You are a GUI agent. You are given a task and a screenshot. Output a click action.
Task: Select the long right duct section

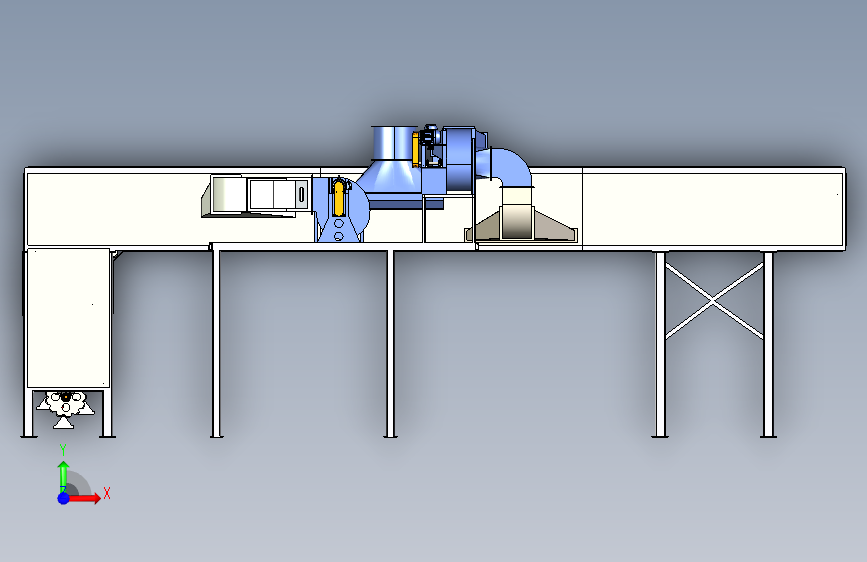coord(713,208)
